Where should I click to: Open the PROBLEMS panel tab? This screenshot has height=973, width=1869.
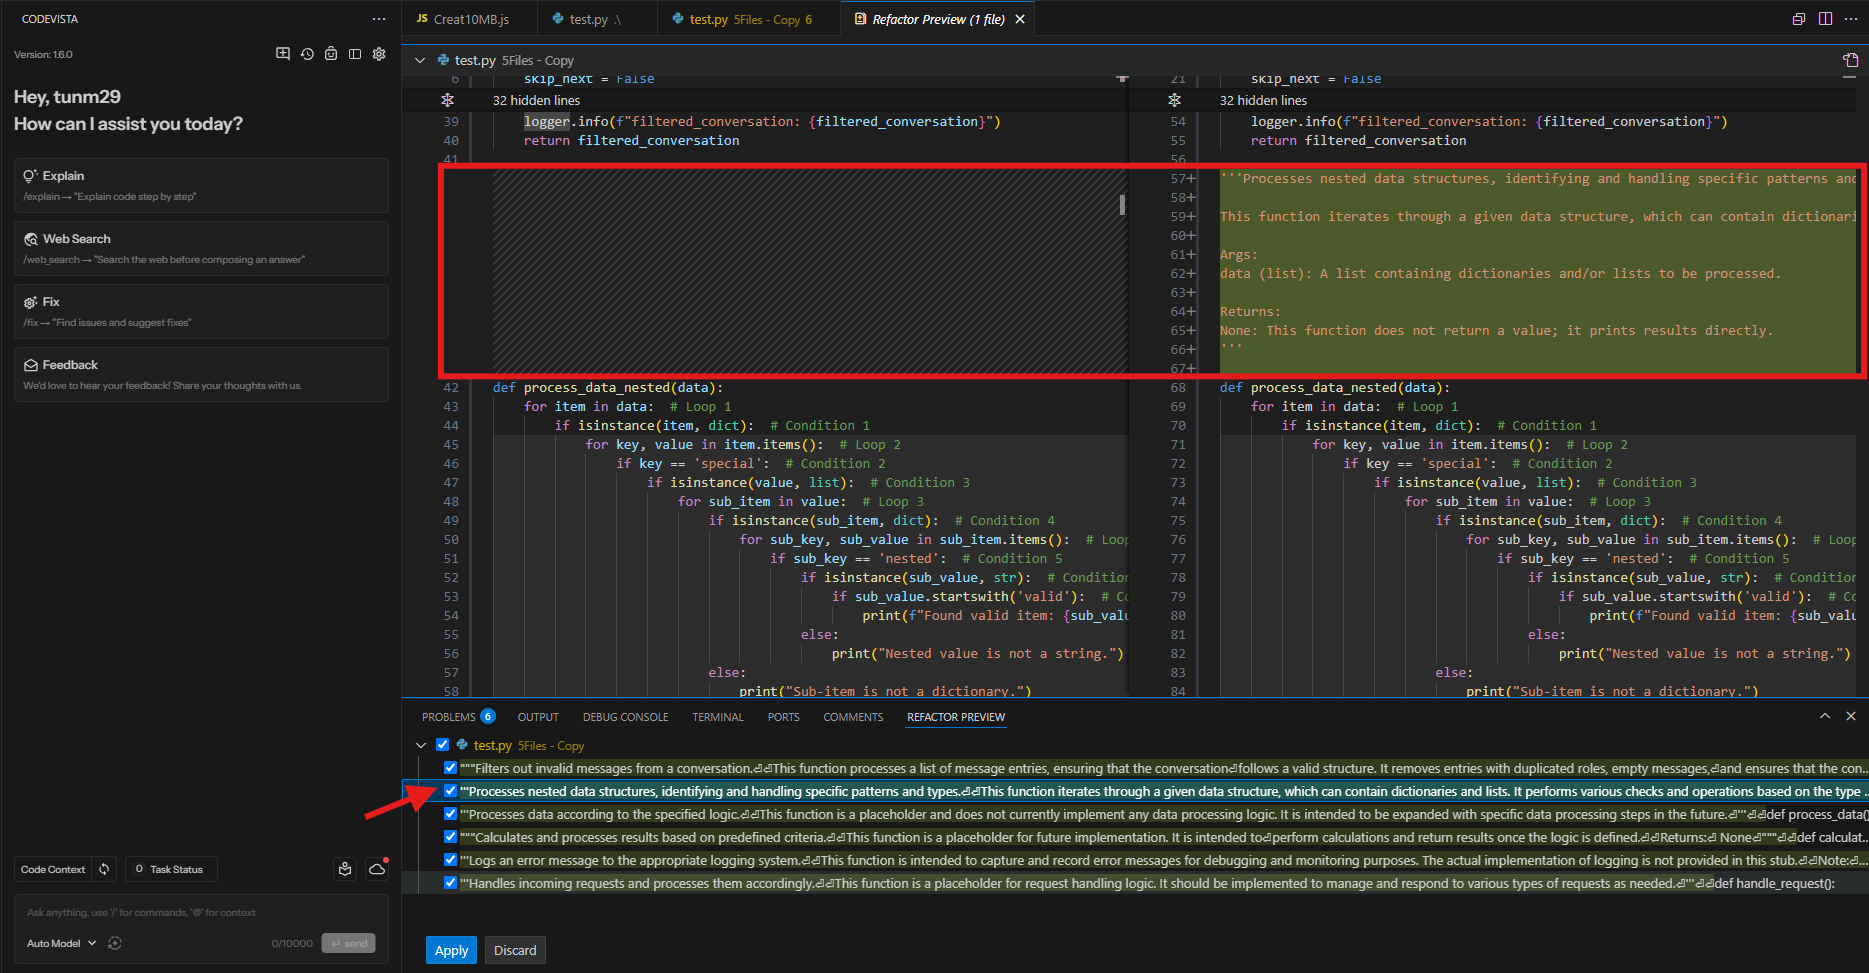click(458, 717)
